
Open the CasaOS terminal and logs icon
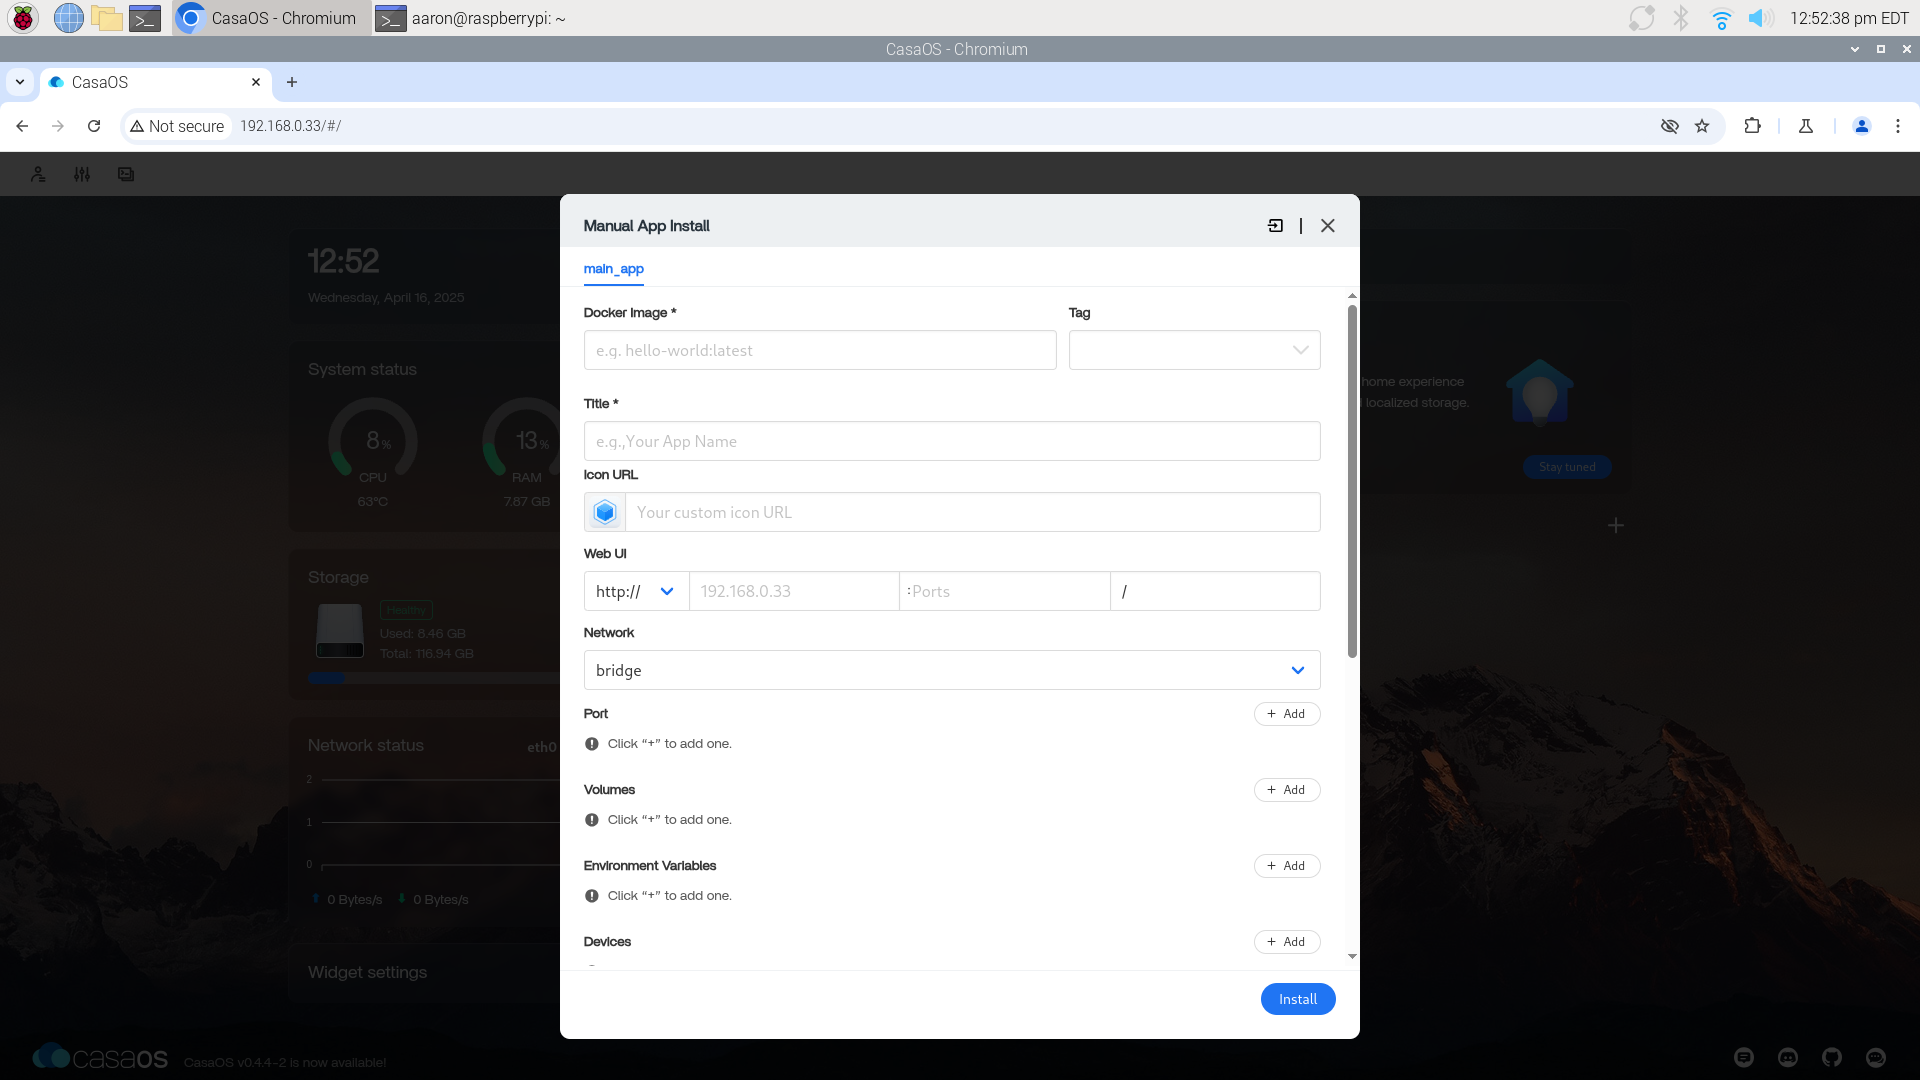126,174
